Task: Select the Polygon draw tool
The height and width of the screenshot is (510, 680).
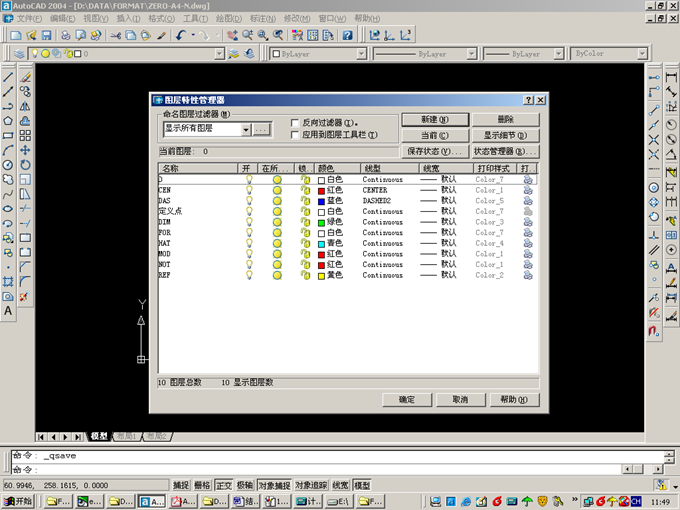Action: (8, 121)
